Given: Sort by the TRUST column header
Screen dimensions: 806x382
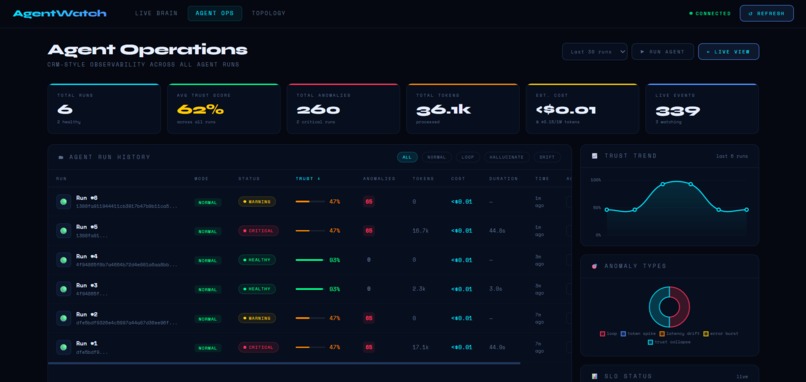Looking at the screenshot, I should 308,179.
